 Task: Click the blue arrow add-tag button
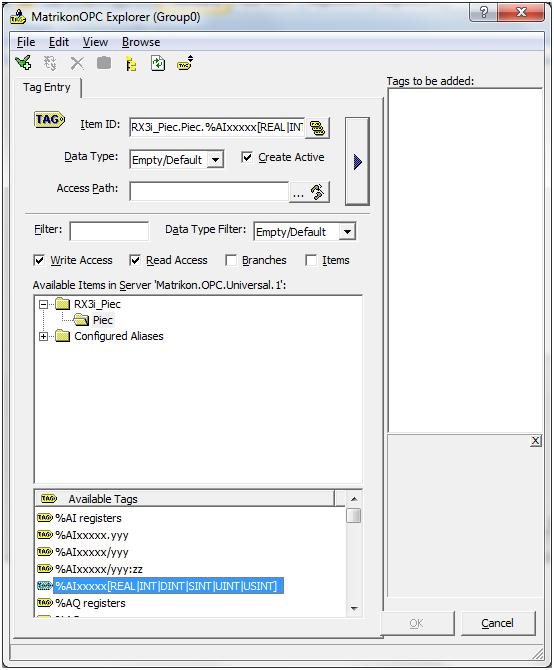[x=357, y=162]
